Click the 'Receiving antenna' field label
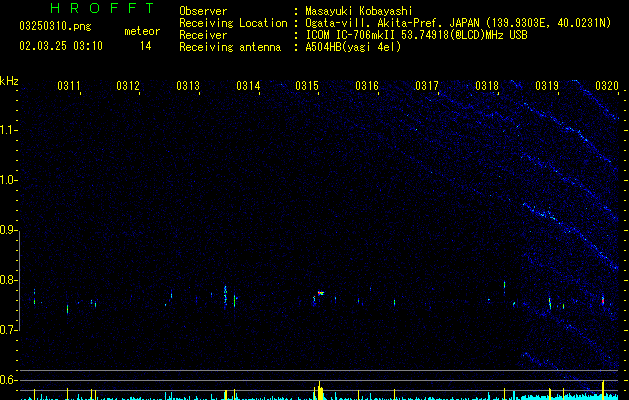This screenshot has width=629, height=400. click(230, 47)
